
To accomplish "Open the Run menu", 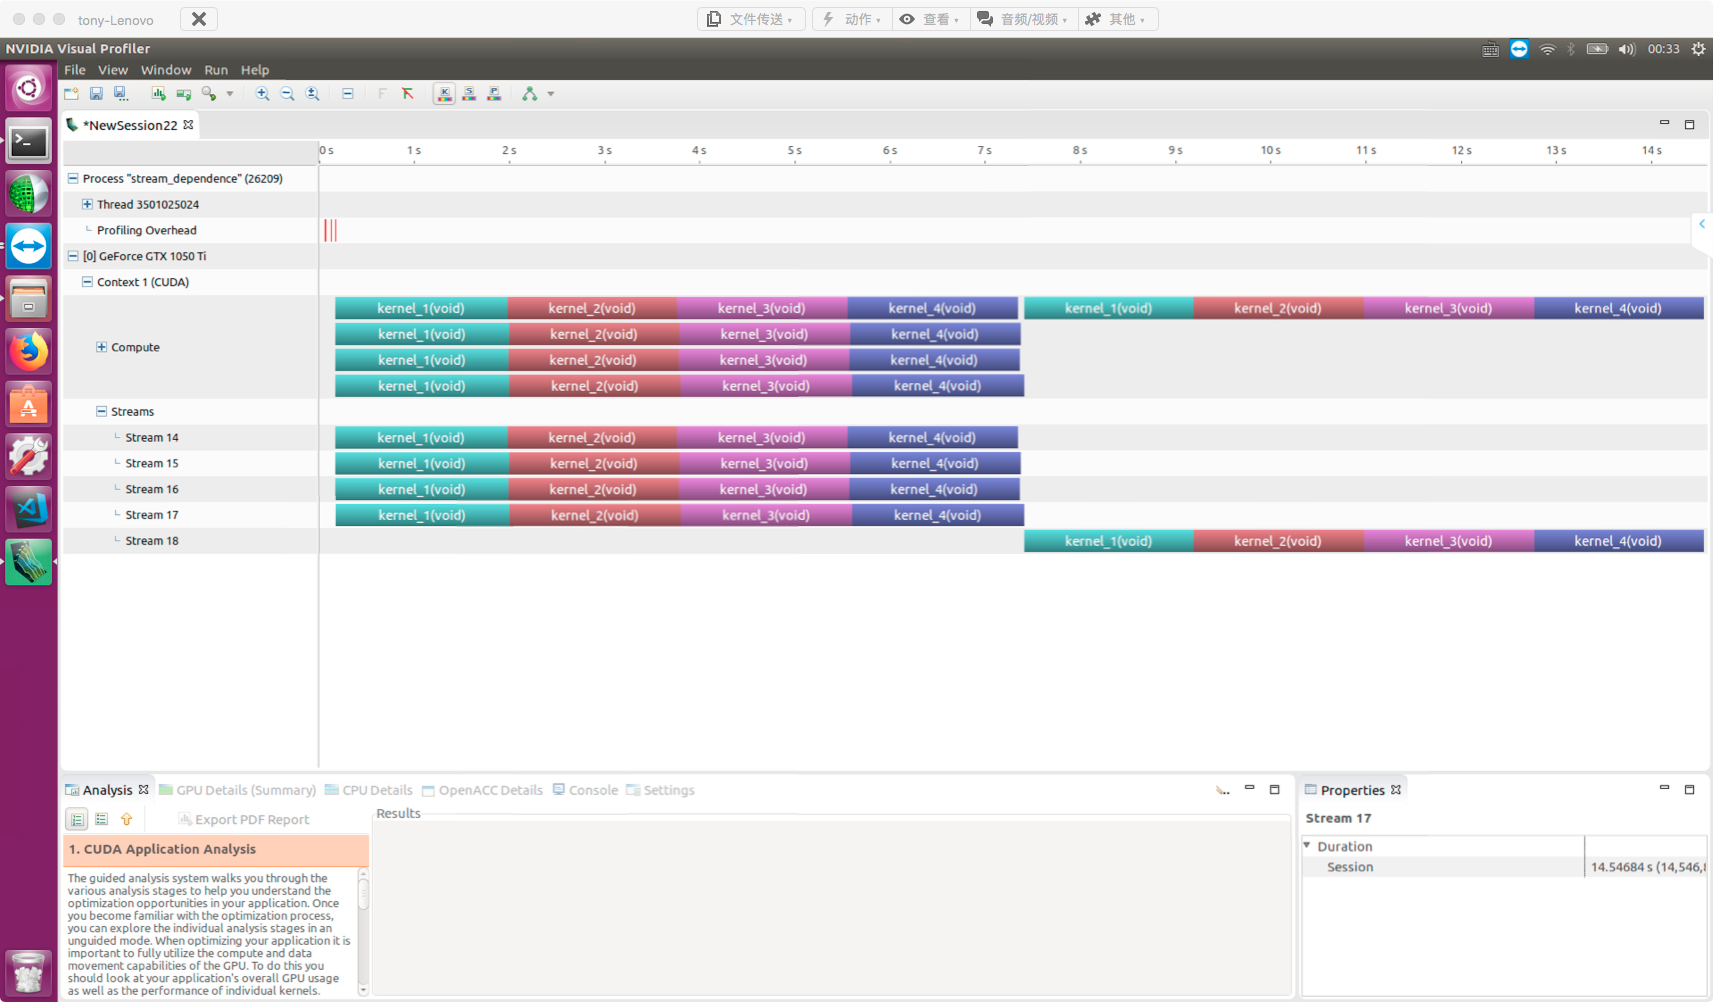I will tap(215, 70).
